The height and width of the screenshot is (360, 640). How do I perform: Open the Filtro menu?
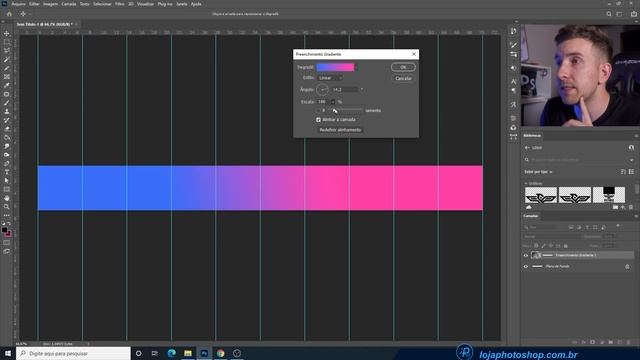[x=120, y=4]
